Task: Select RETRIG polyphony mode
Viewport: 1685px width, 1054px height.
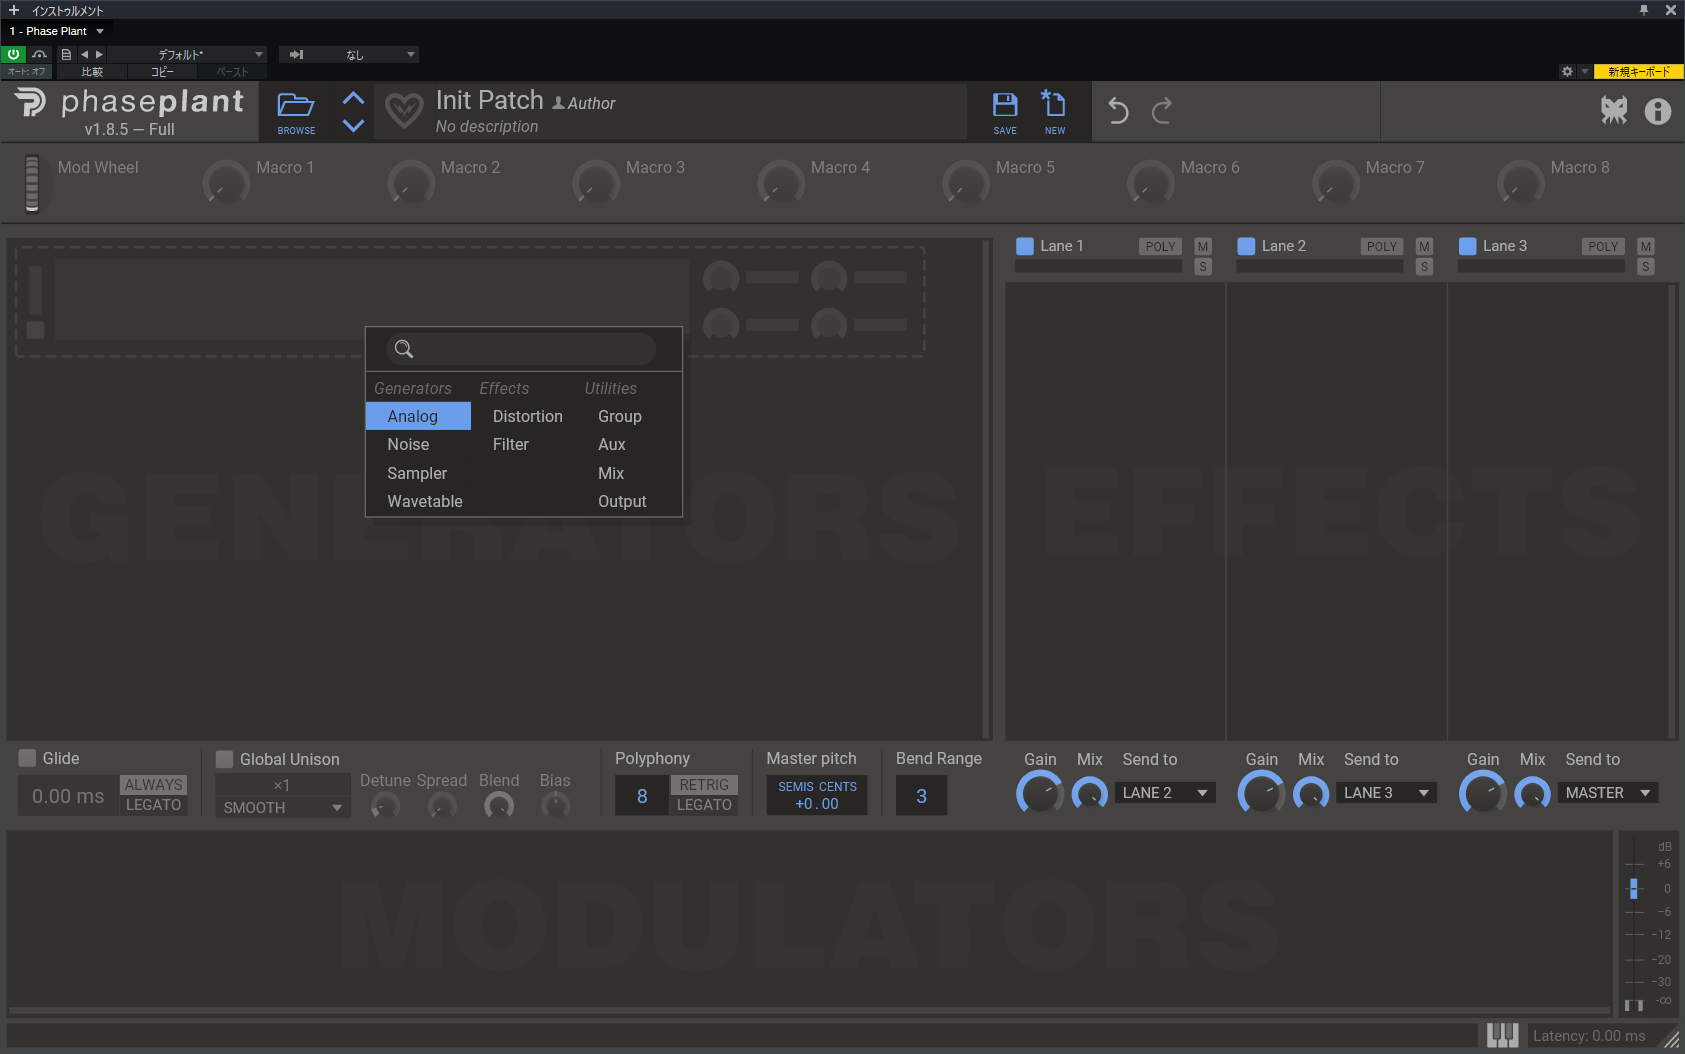Action: (x=704, y=785)
